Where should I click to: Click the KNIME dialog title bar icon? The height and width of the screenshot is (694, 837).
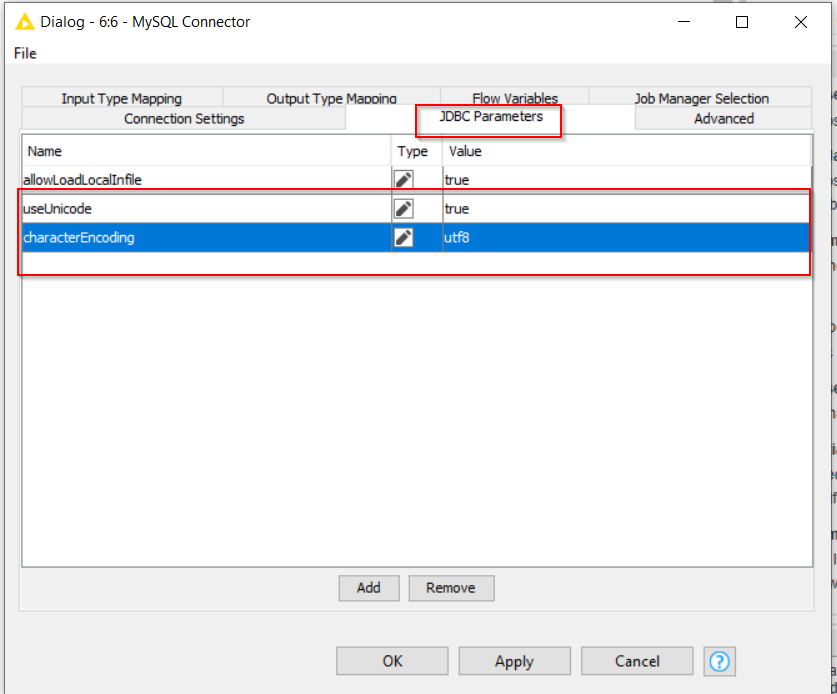pyautogui.click(x=25, y=22)
